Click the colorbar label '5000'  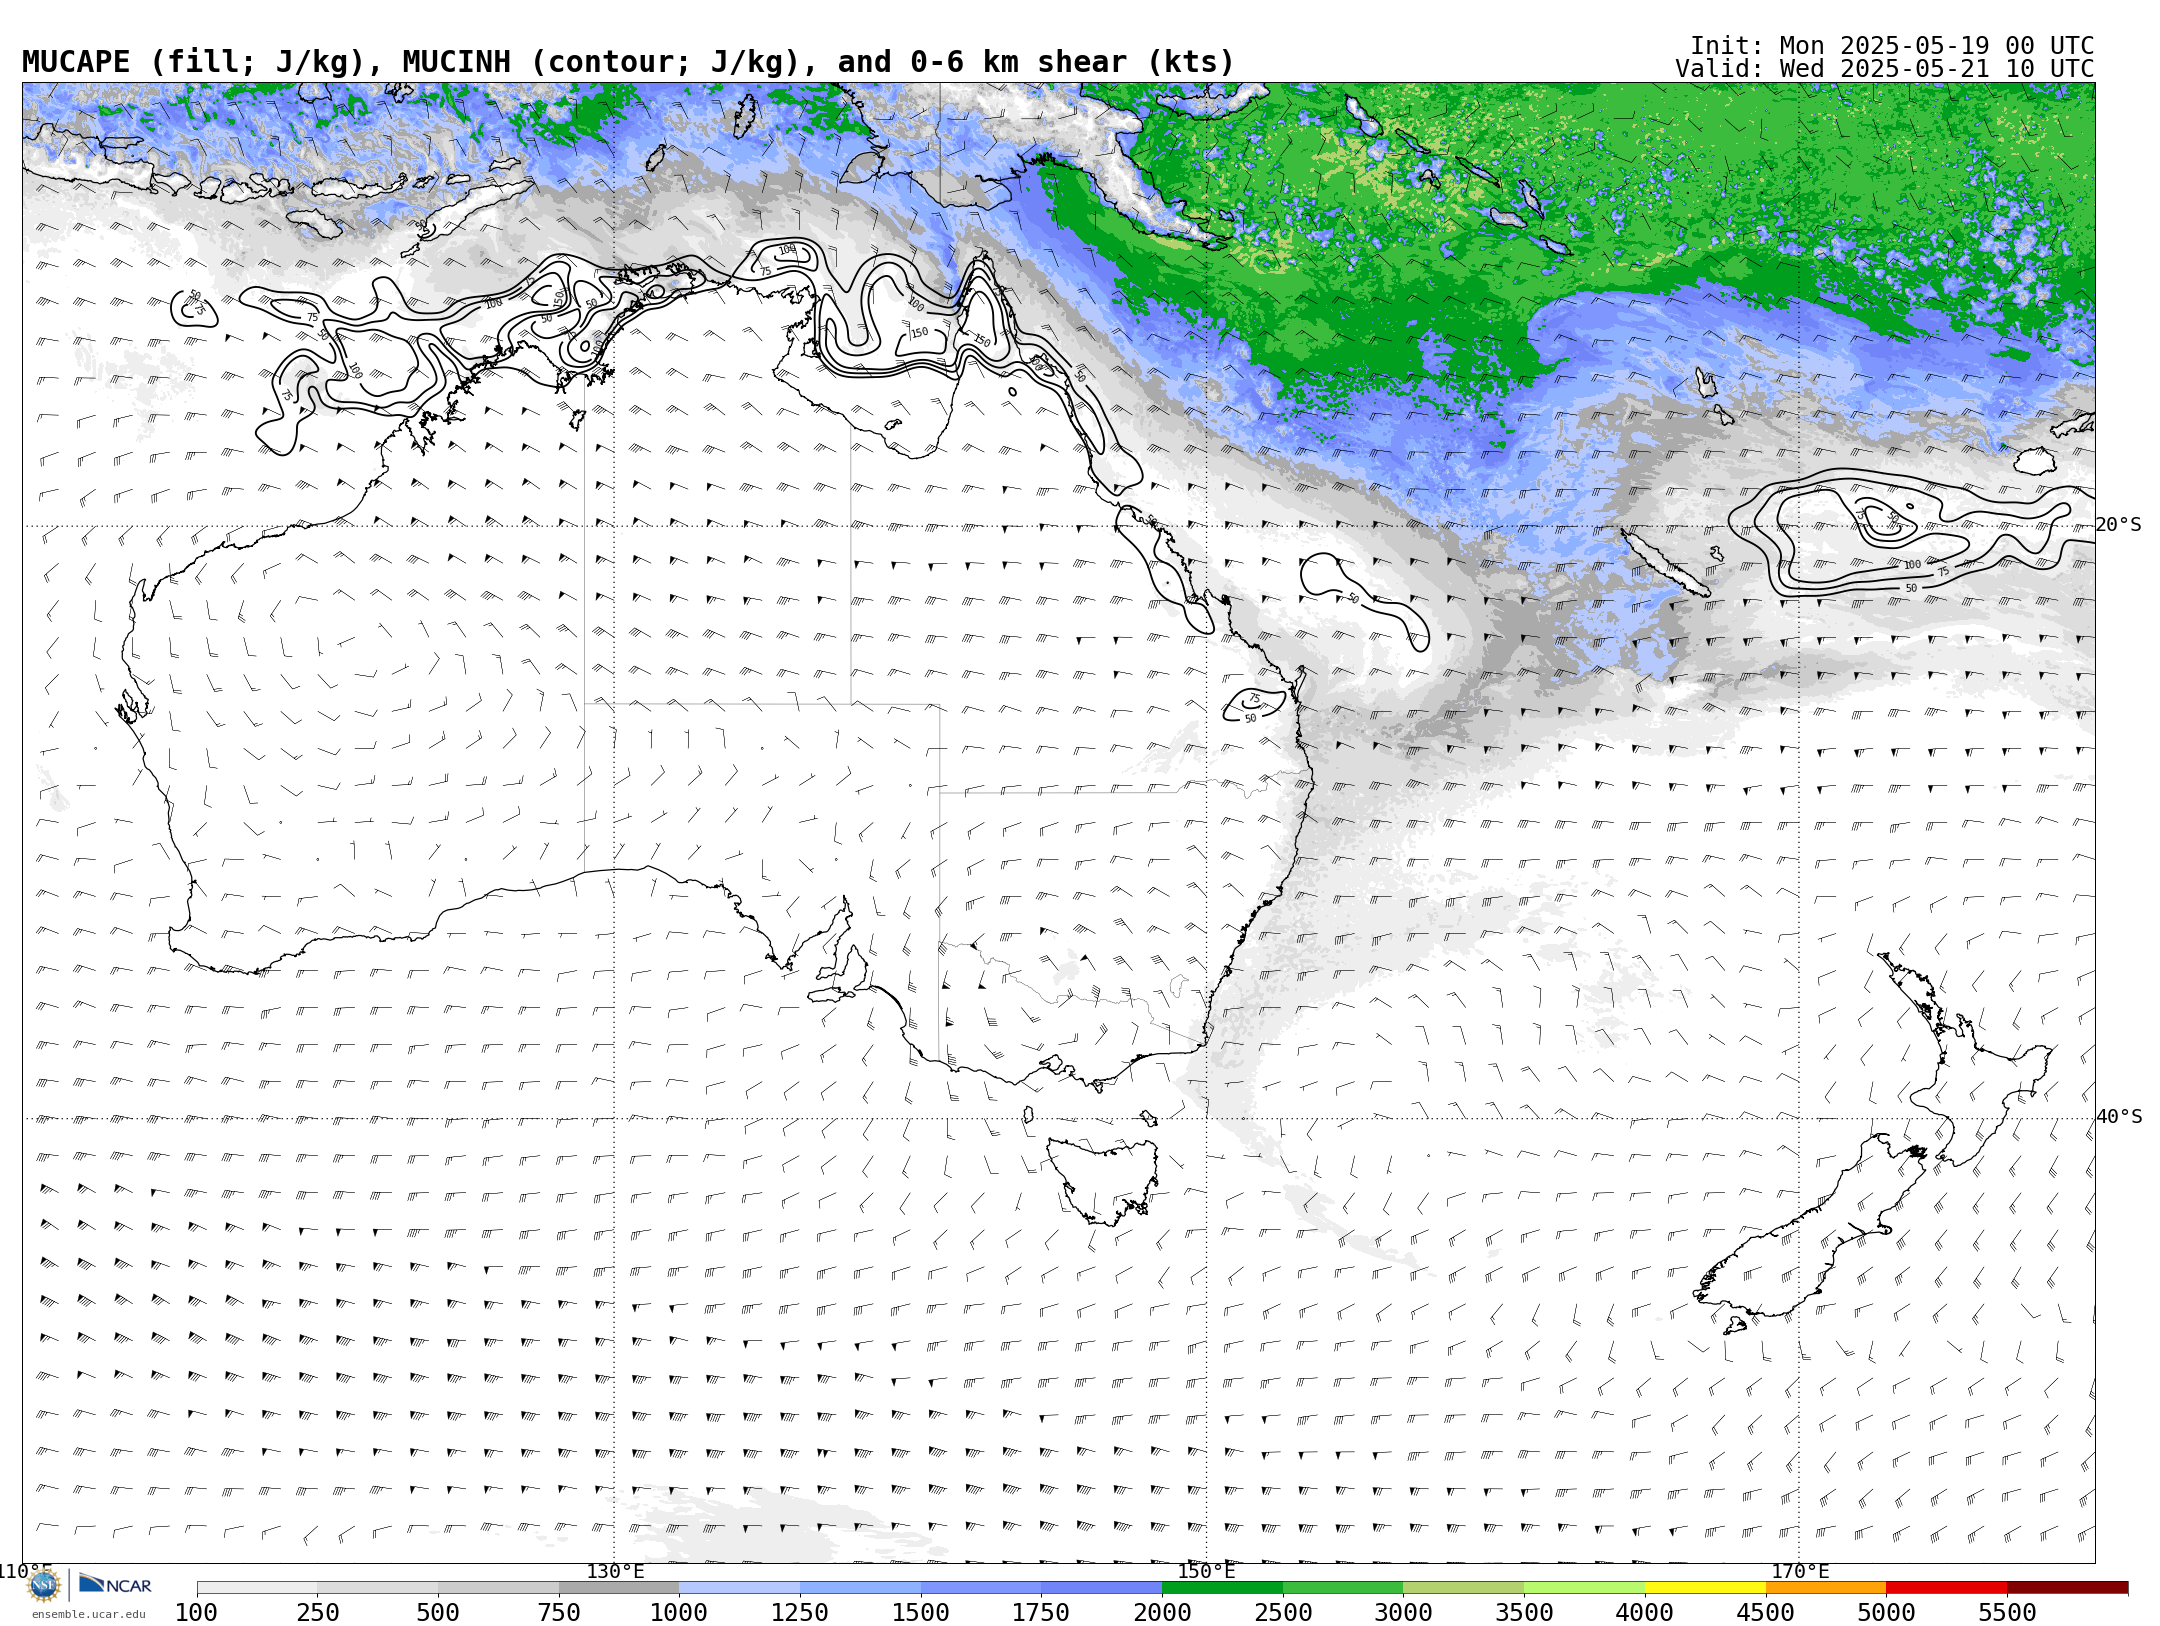(x=1886, y=1612)
